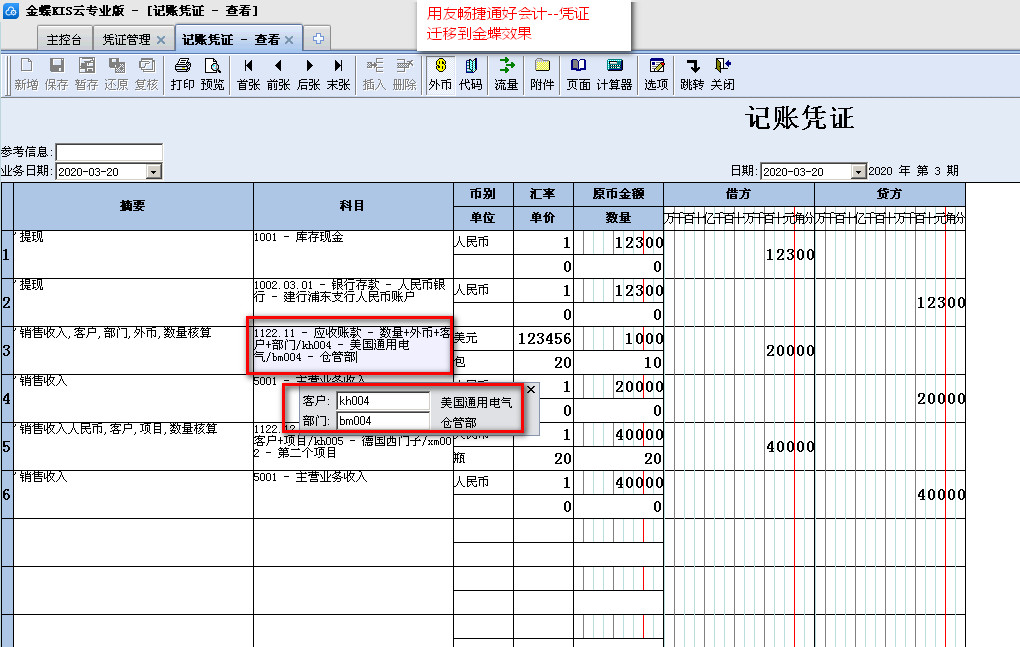Toggle the 外币 foreign currency view
The image size is (1020, 647).
[x=440, y=74]
